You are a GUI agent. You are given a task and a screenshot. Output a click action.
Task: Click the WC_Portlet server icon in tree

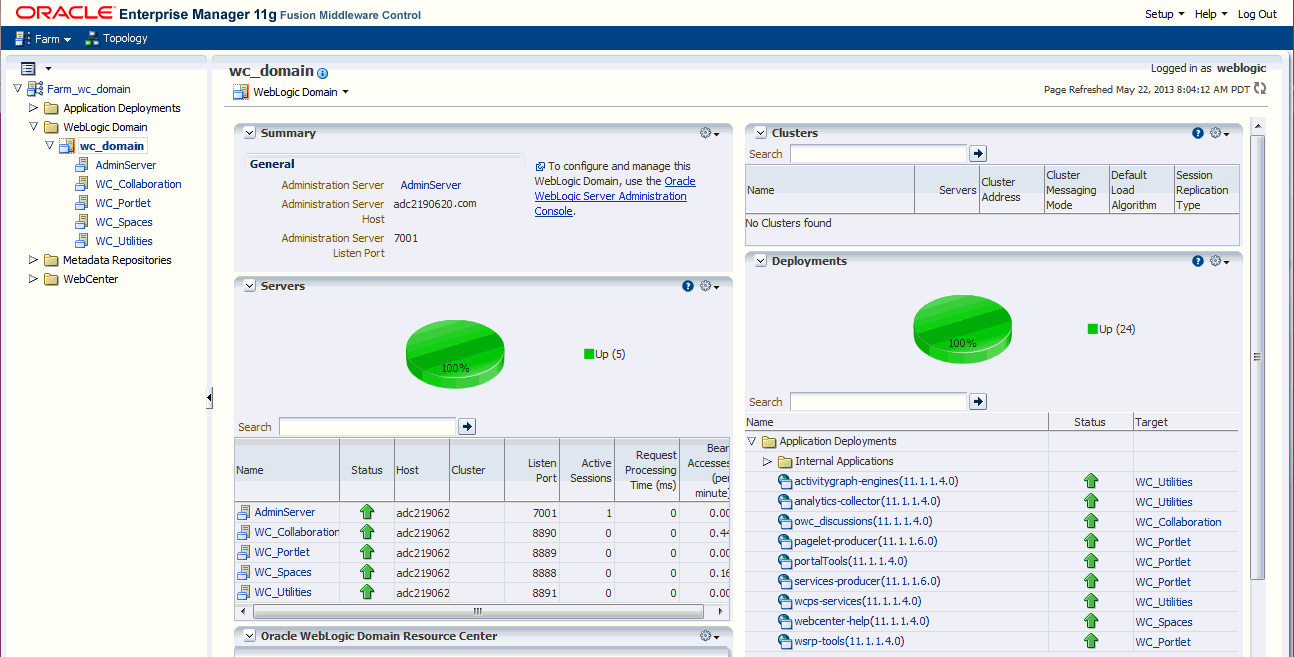coord(83,203)
